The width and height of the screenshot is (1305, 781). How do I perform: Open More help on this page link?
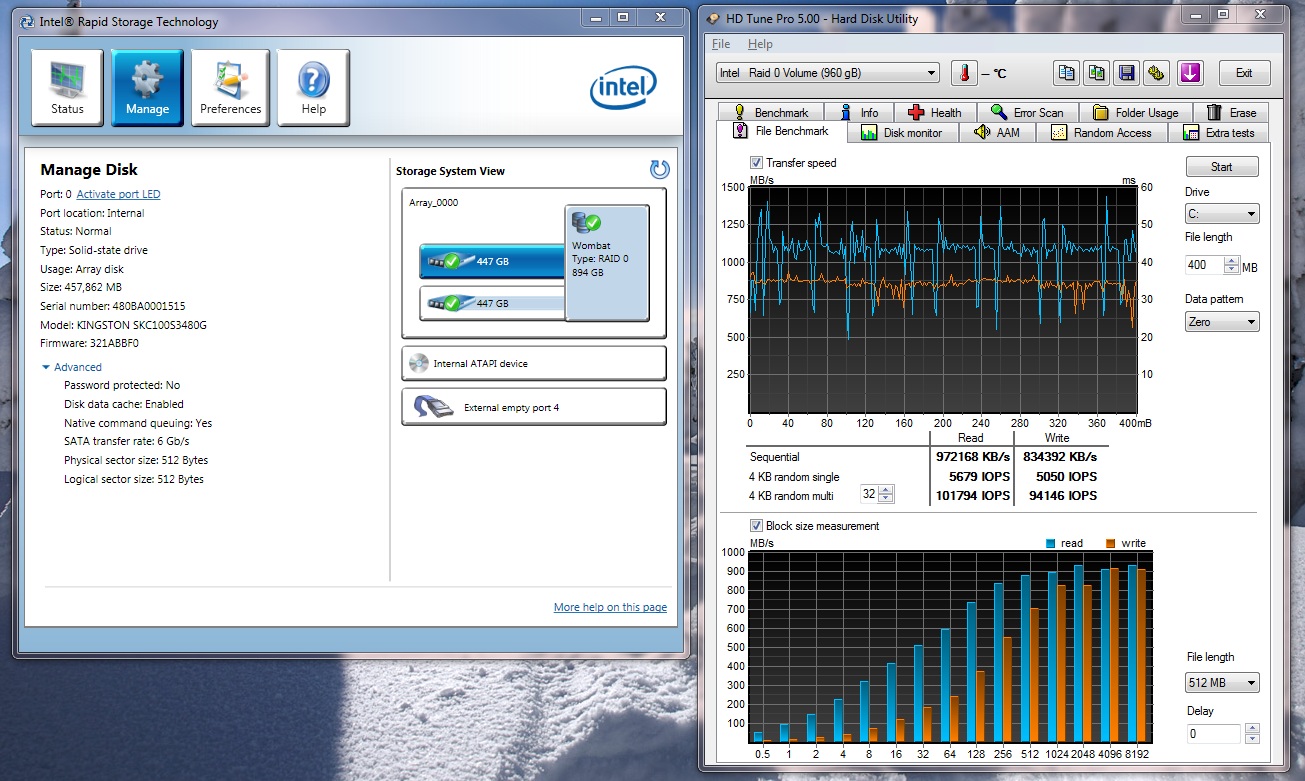(x=610, y=607)
